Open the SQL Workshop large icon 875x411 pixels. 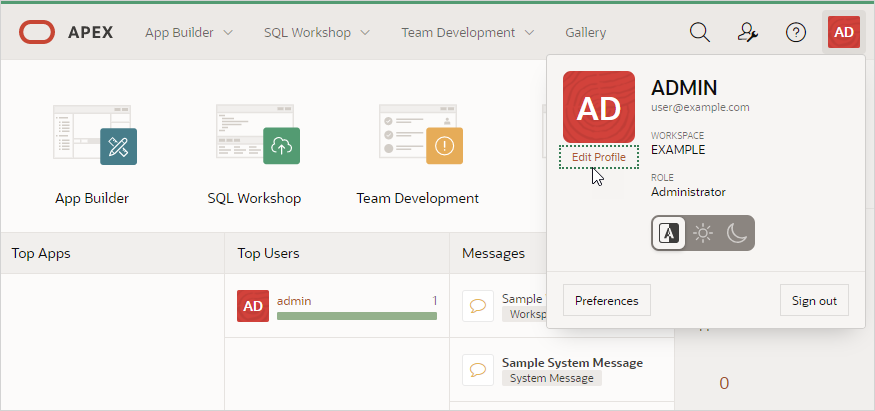point(258,135)
